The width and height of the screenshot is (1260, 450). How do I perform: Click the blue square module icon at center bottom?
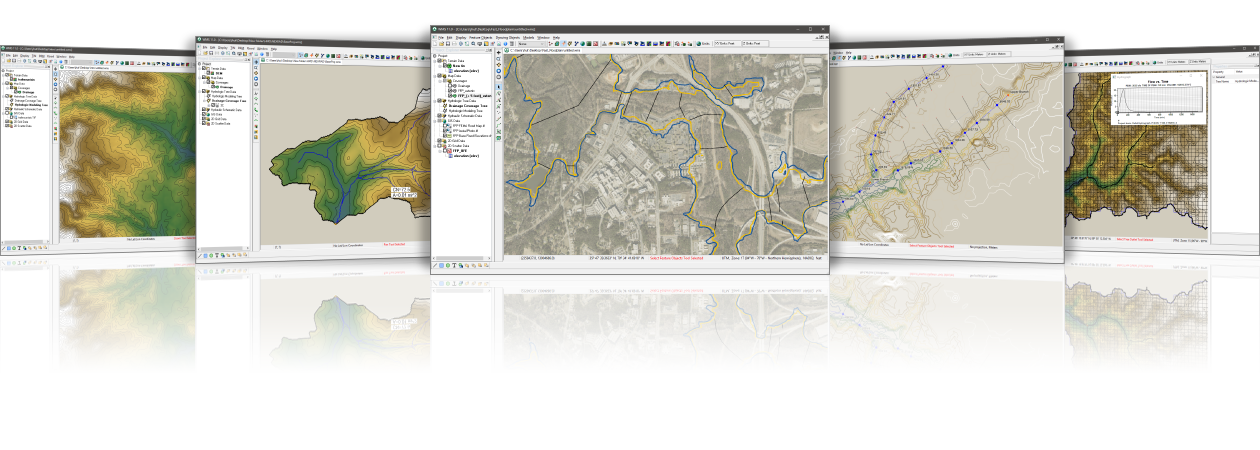[x=441, y=265]
